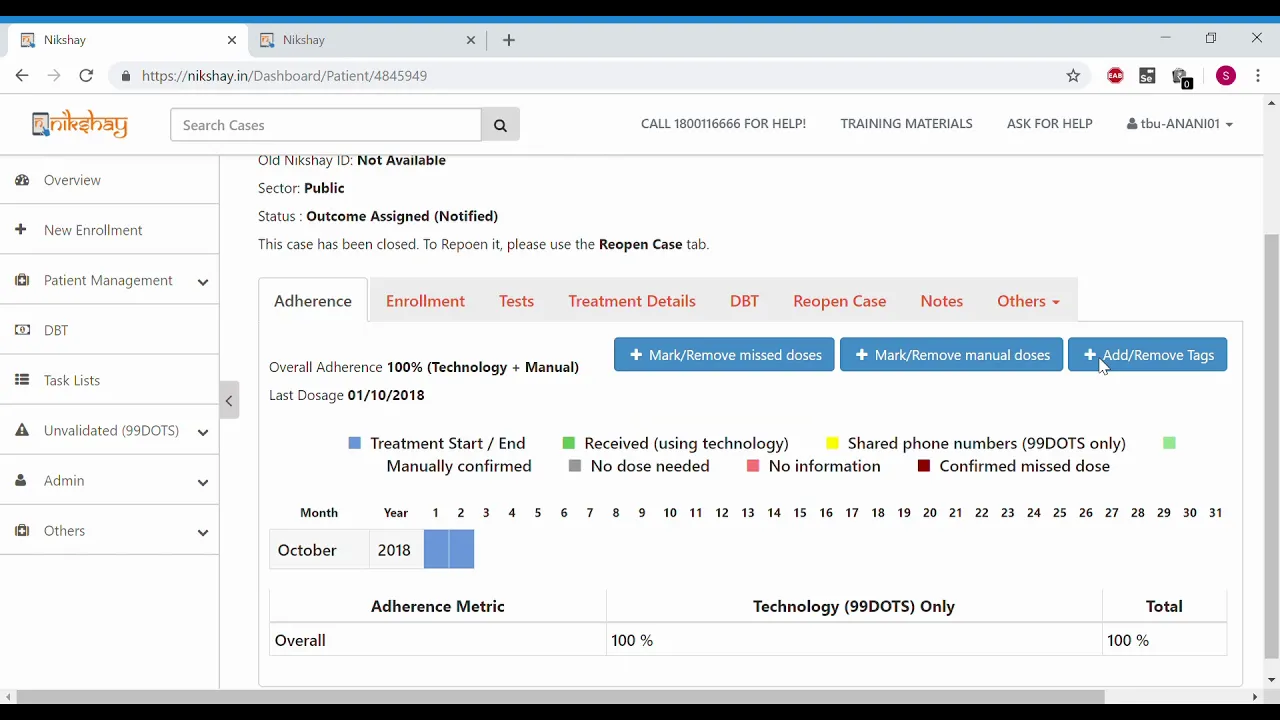Click the Patient Management briefcase icon
This screenshot has width=1280, height=720.
[x=22, y=280]
